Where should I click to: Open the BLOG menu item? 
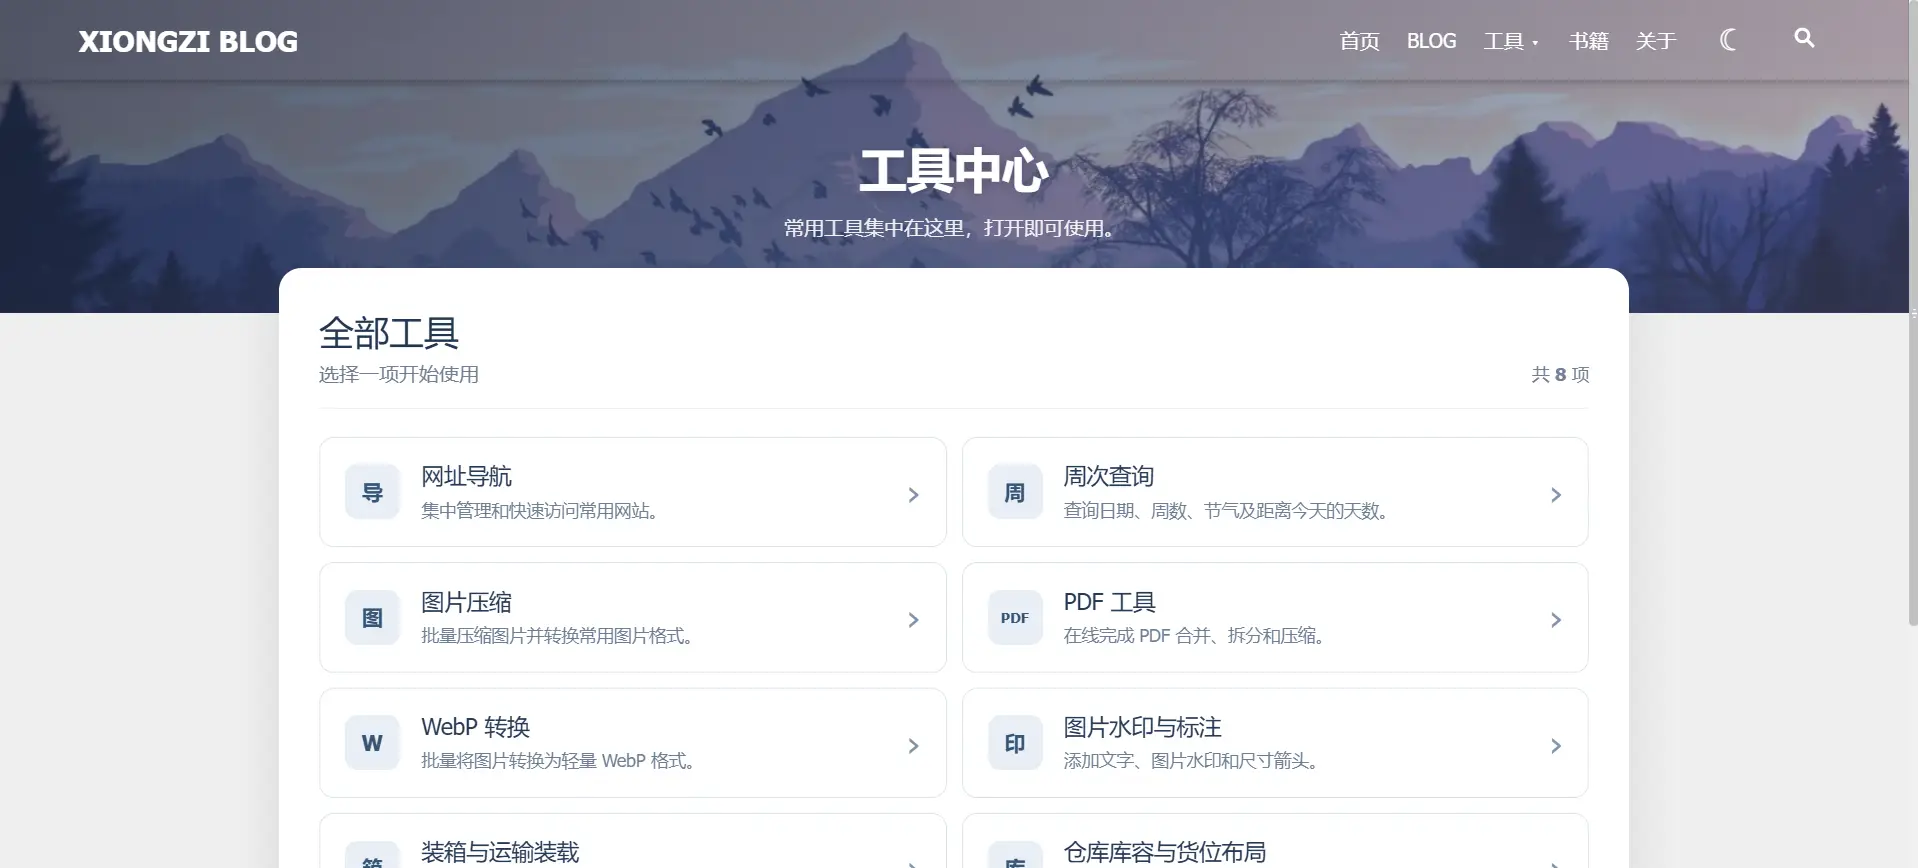[x=1431, y=41]
